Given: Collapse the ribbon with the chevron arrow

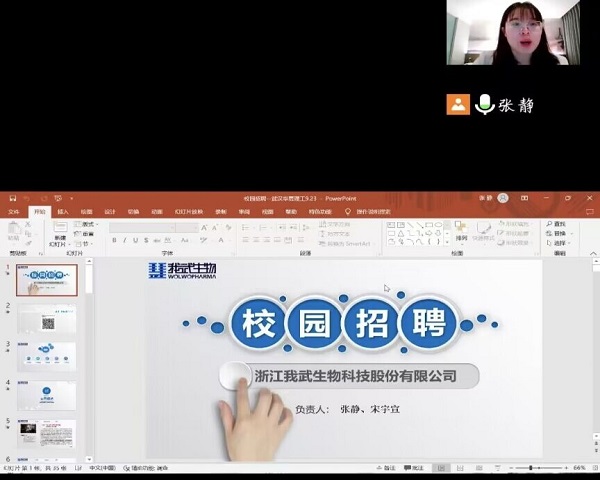Looking at the screenshot, I should pos(593,253).
